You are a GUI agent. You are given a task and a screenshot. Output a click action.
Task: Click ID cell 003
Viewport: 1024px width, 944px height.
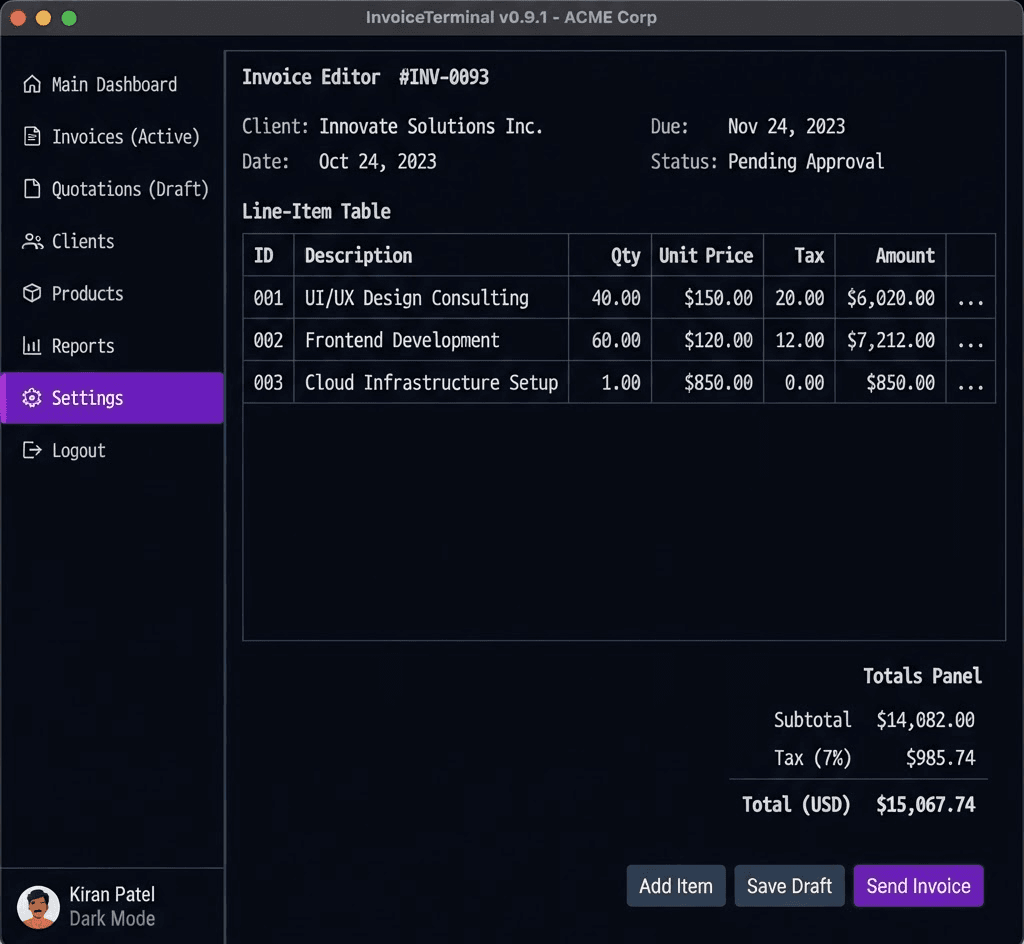[268, 383]
